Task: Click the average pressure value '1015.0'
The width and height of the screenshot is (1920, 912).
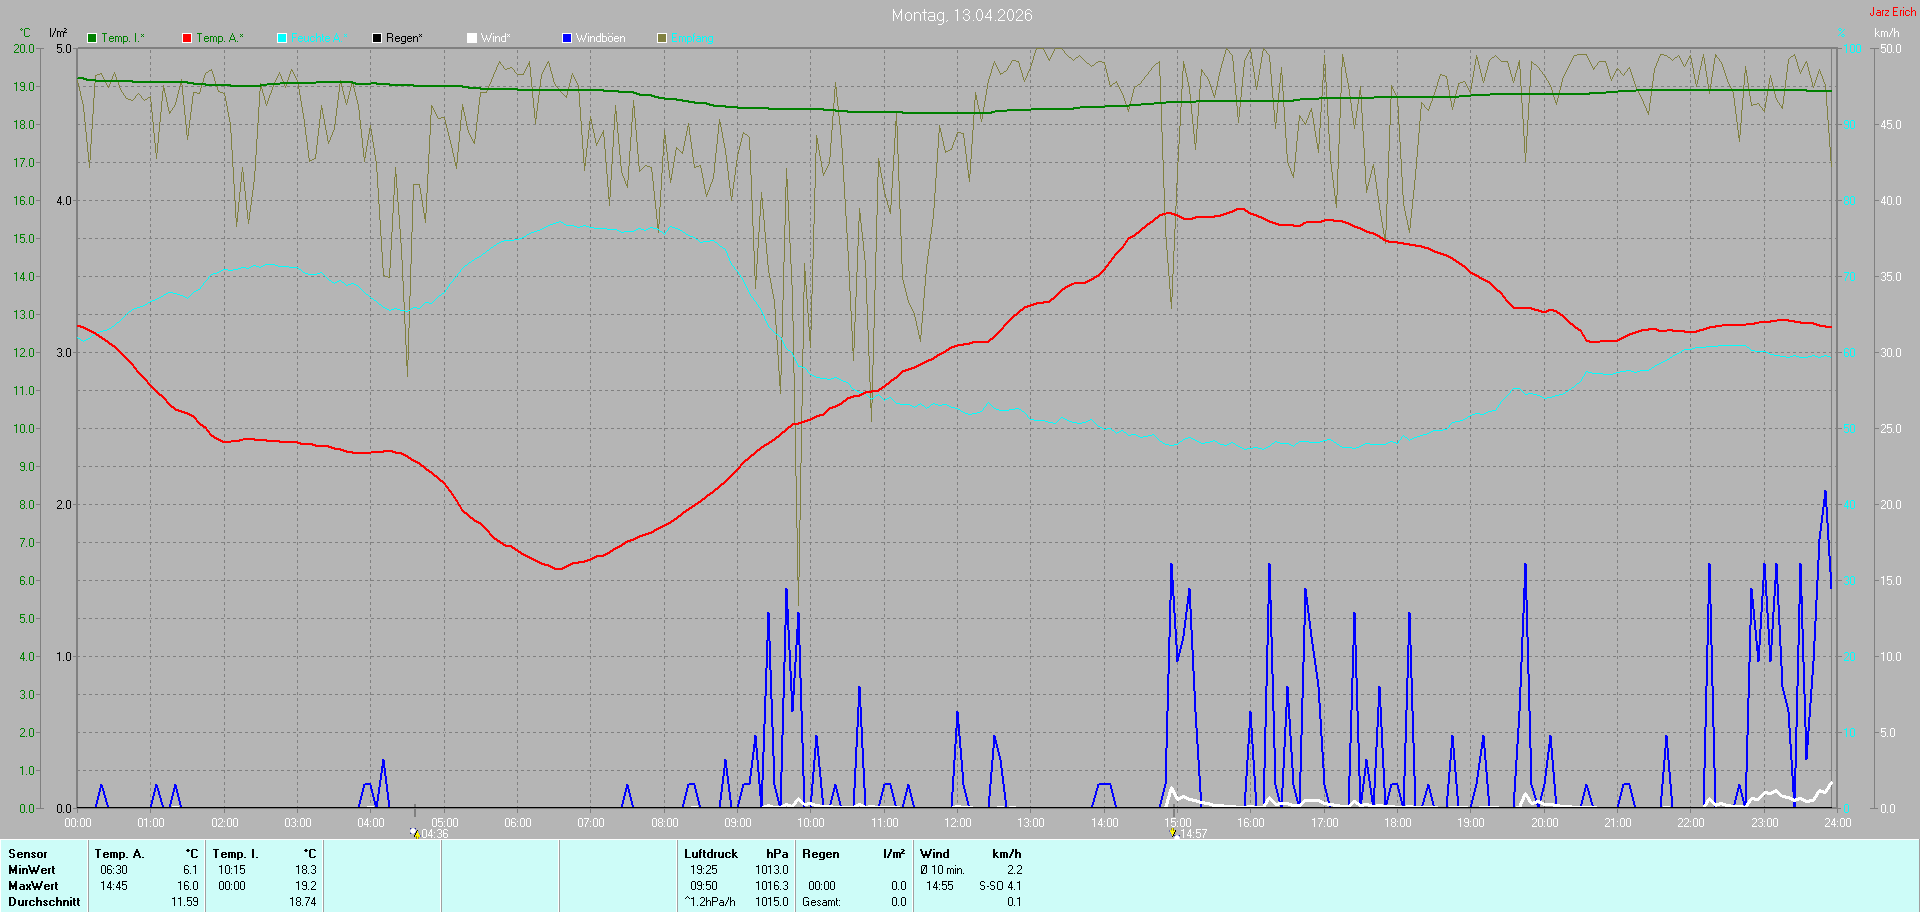Action: coord(772,902)
